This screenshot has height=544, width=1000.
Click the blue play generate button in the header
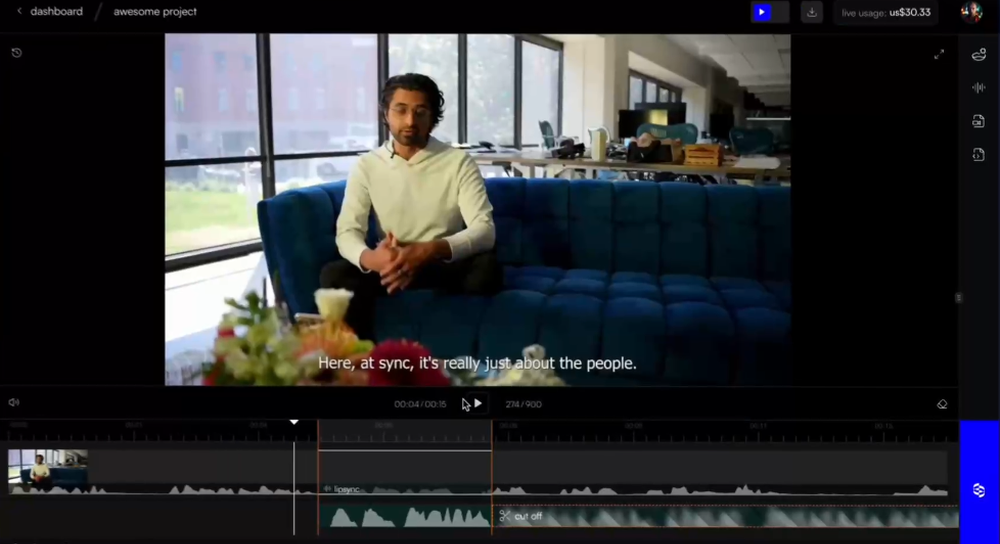click(x=761, y=12)
